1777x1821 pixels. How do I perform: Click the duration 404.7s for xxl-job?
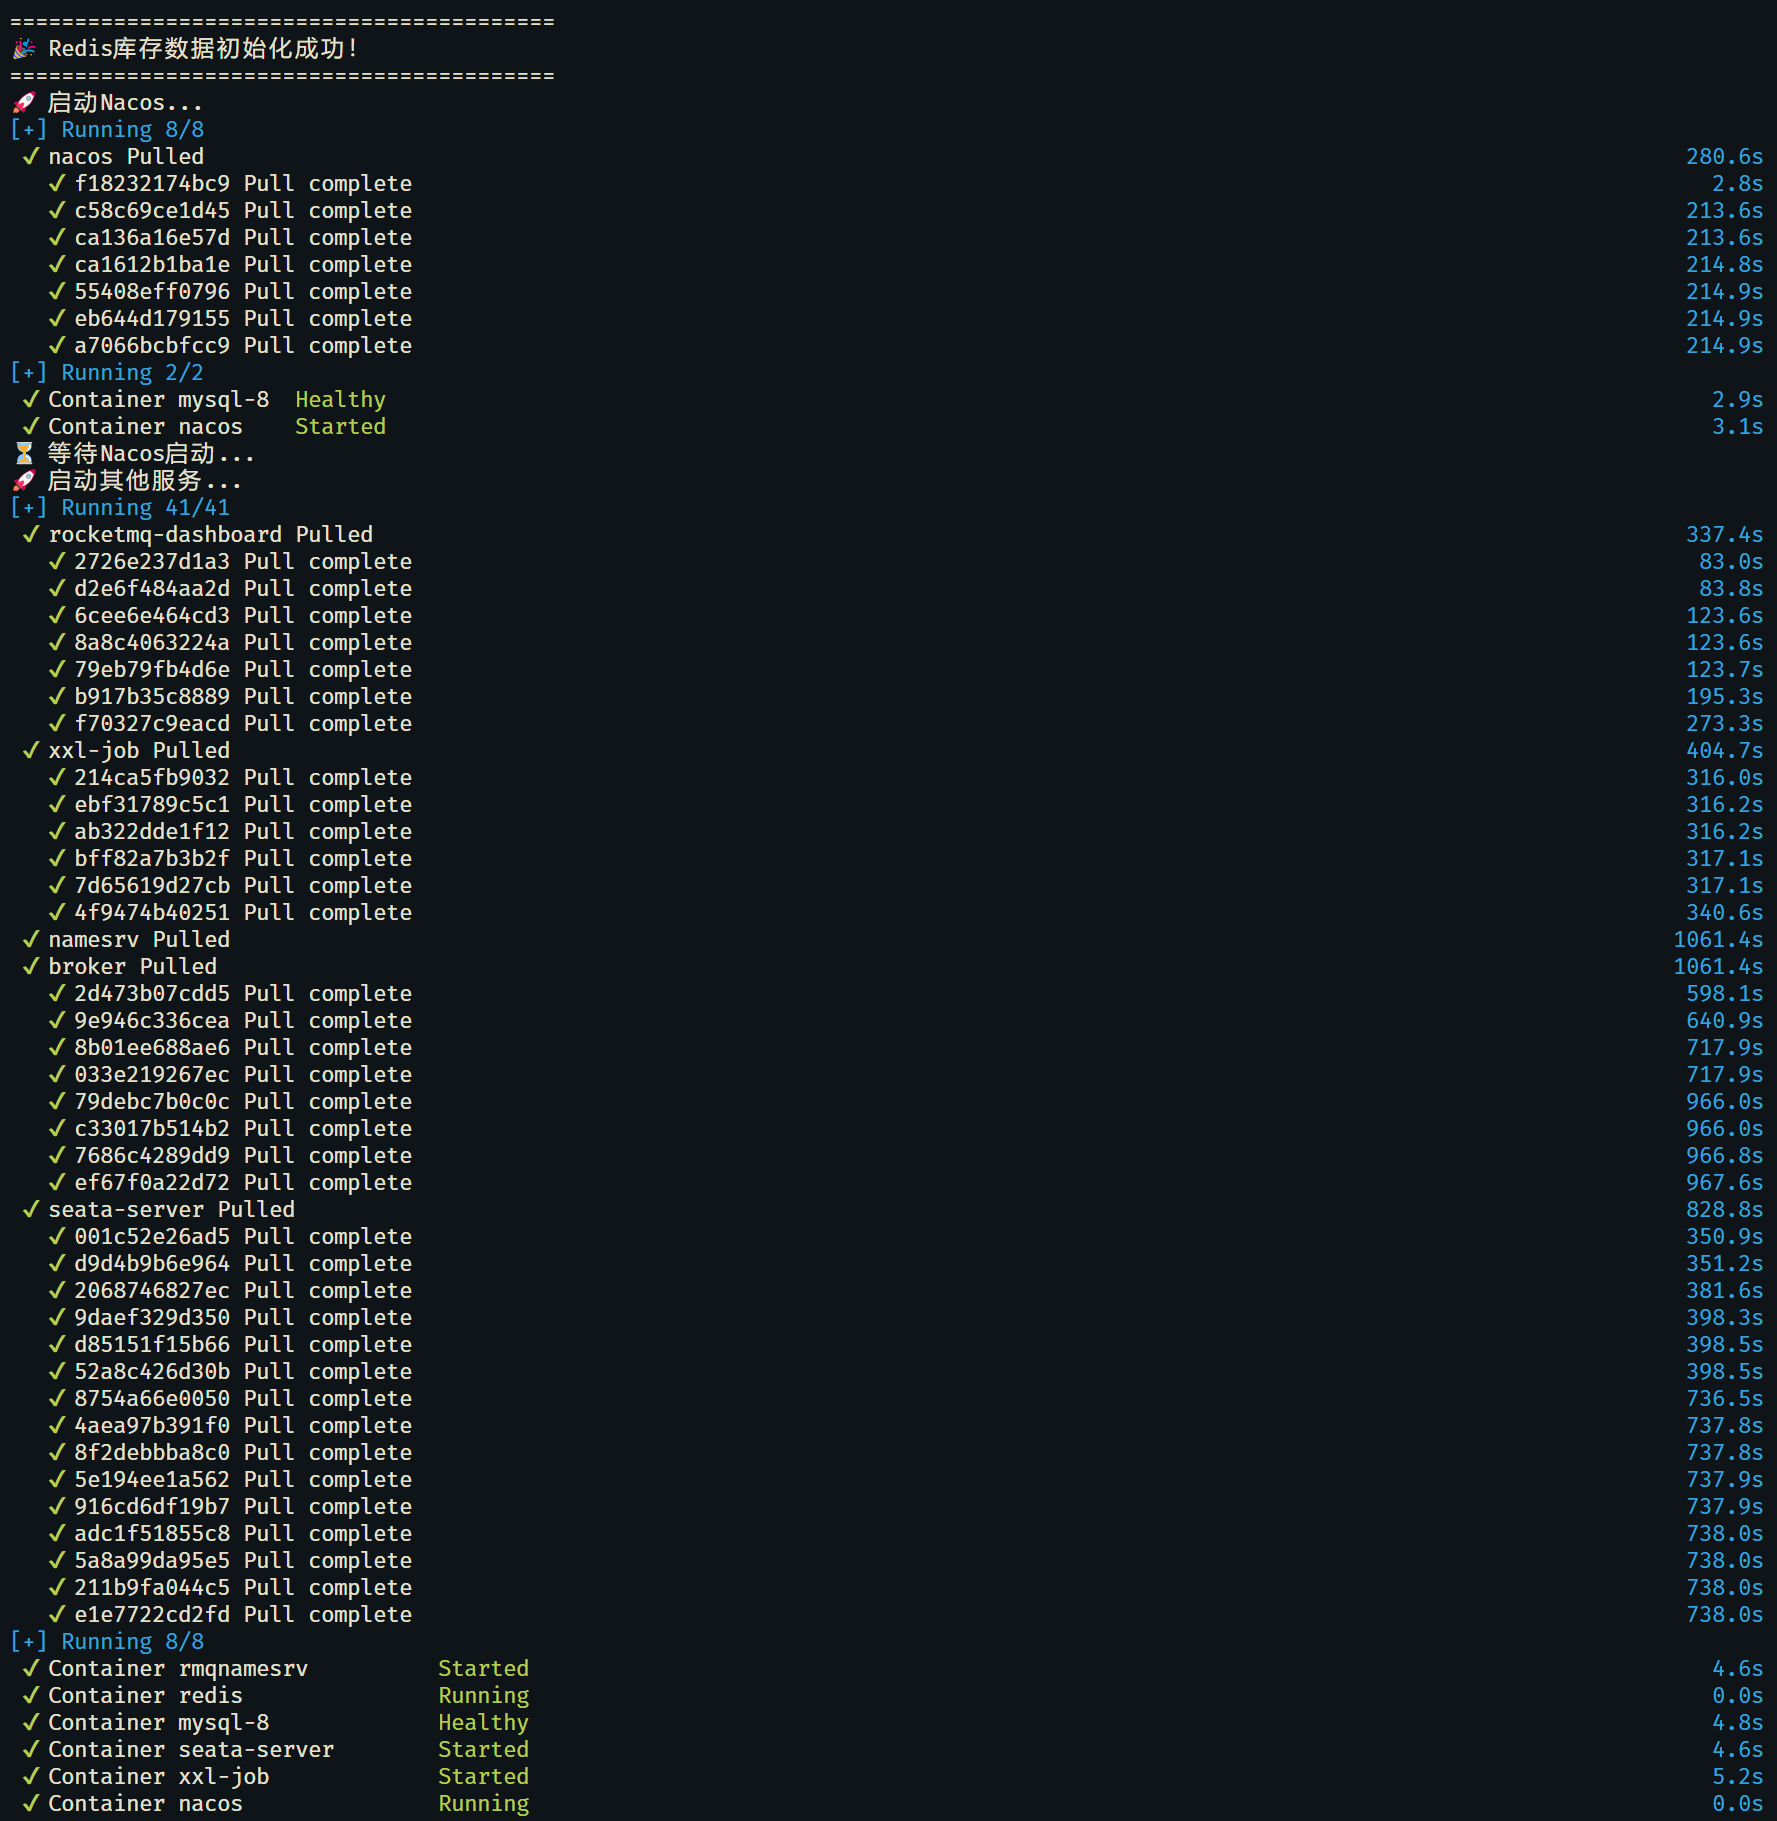[1724, 750]
